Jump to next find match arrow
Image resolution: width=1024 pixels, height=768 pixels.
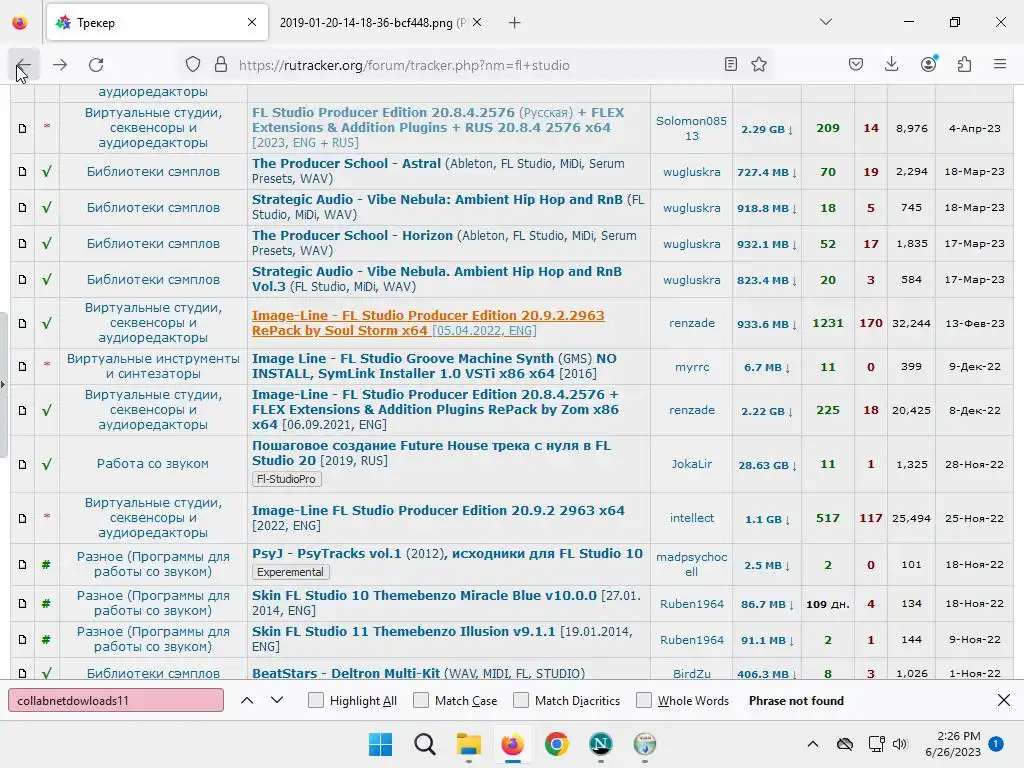point(277,701)
